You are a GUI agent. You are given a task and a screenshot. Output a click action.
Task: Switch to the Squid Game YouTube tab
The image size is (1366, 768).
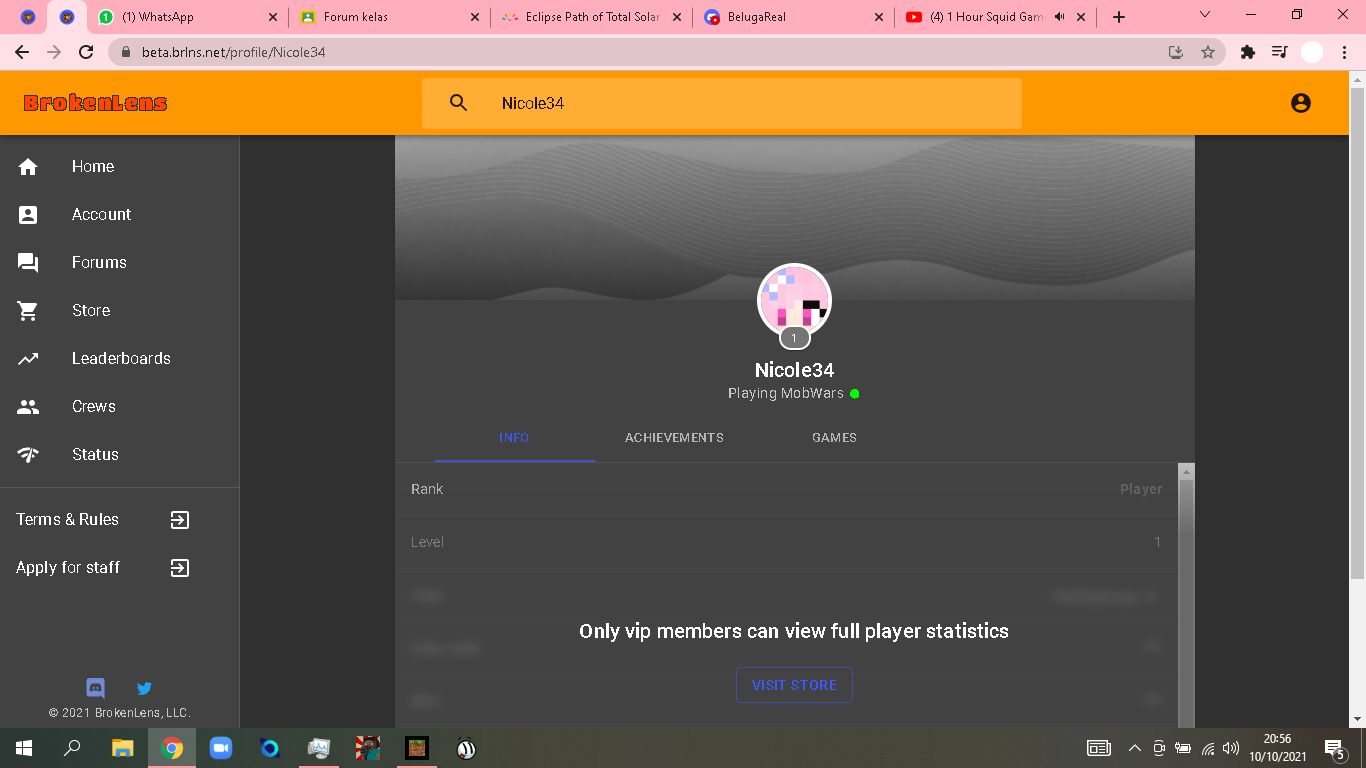click(996, 17)
